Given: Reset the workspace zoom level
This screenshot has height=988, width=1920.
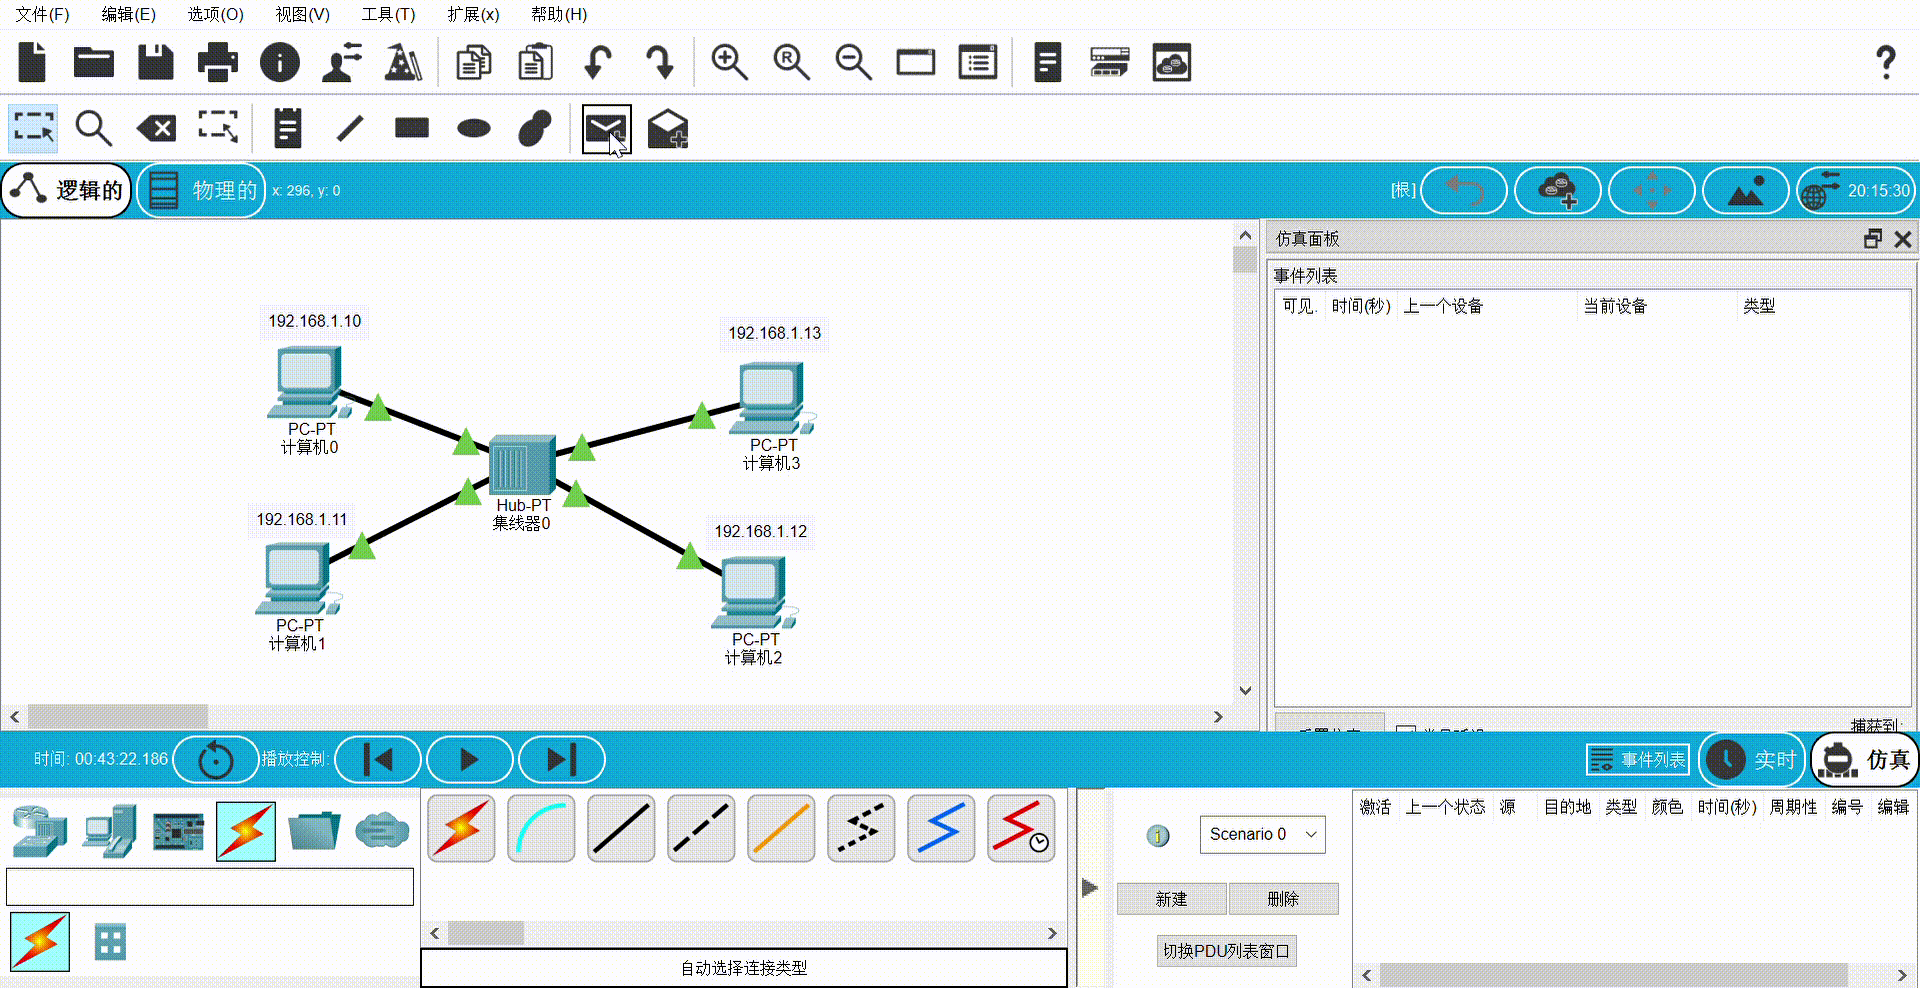Looking at the screenshot, I should [791, 62].
